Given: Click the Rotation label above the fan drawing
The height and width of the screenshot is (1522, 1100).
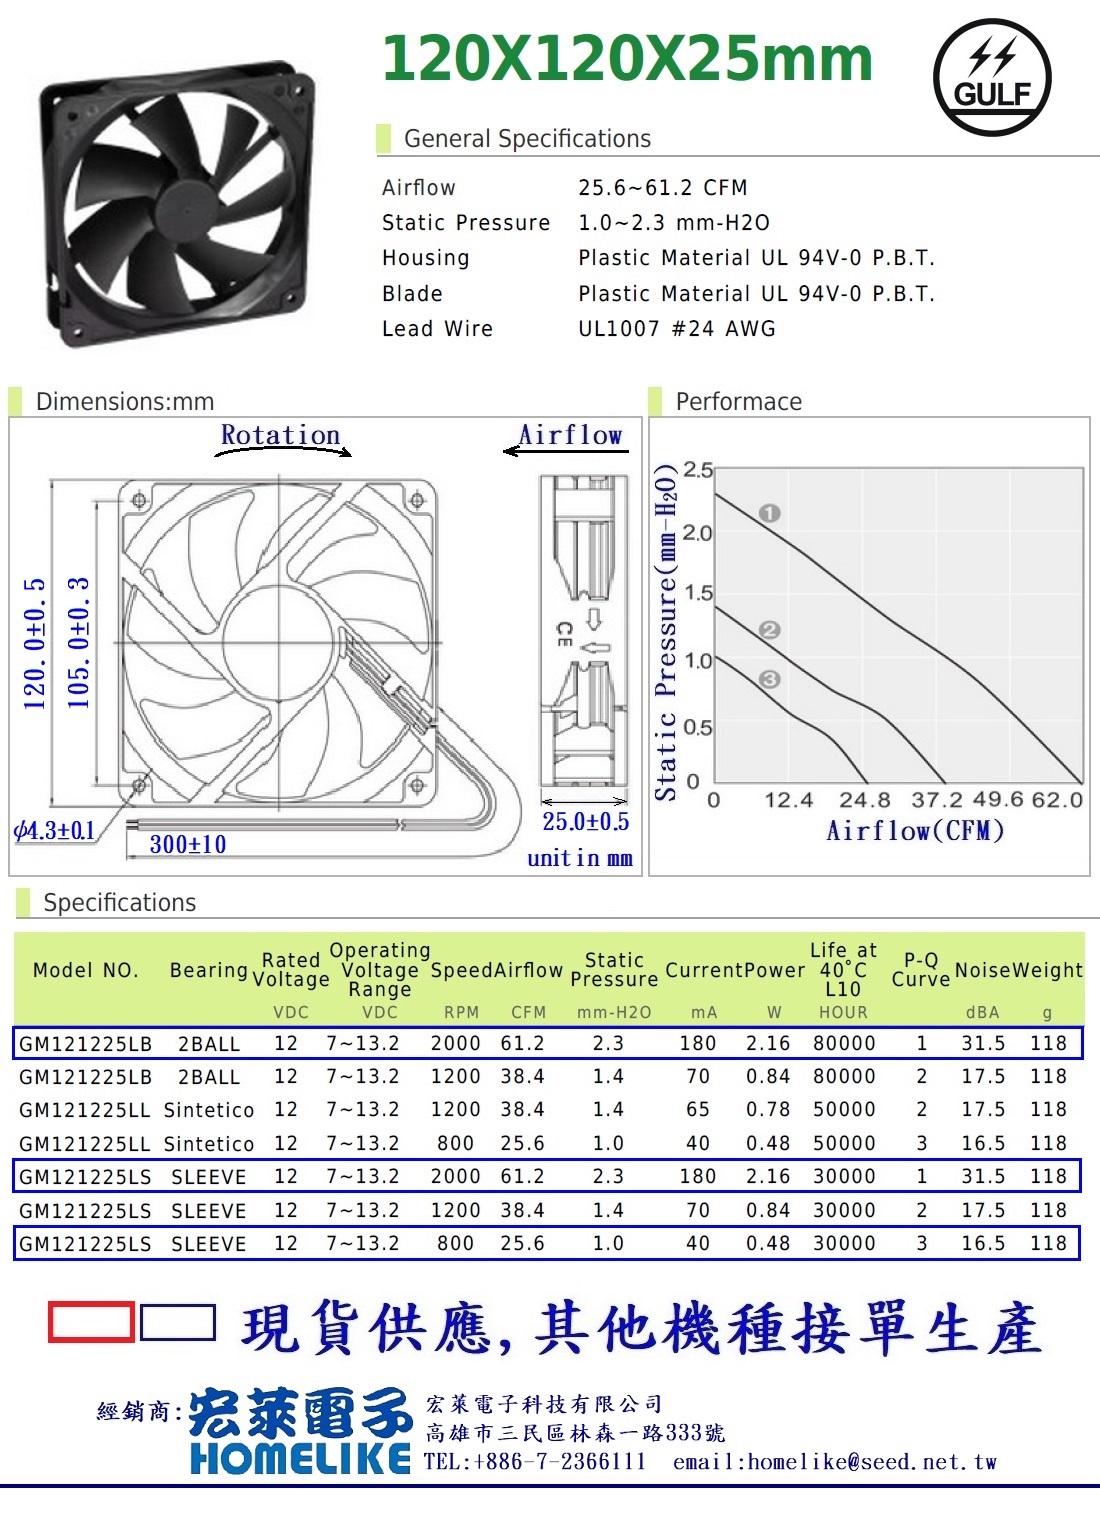Looking at the screenshot, I should (x=280, y=436).
